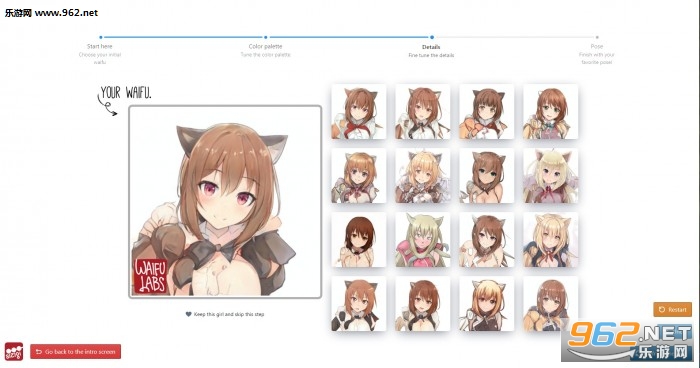The width and height of the screenshot is (700, 368).
Task: Choose the earless brown-haired variant in yellow puffy jacket
Action: click(x=550, y=304)
